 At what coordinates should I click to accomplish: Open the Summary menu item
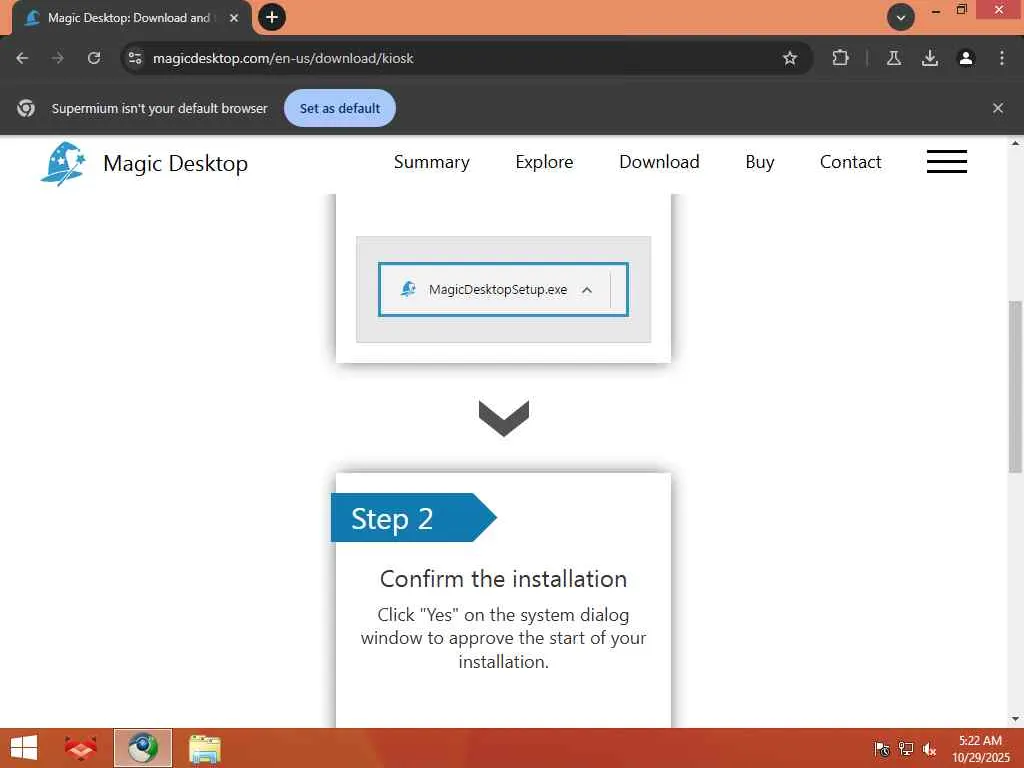432,162
